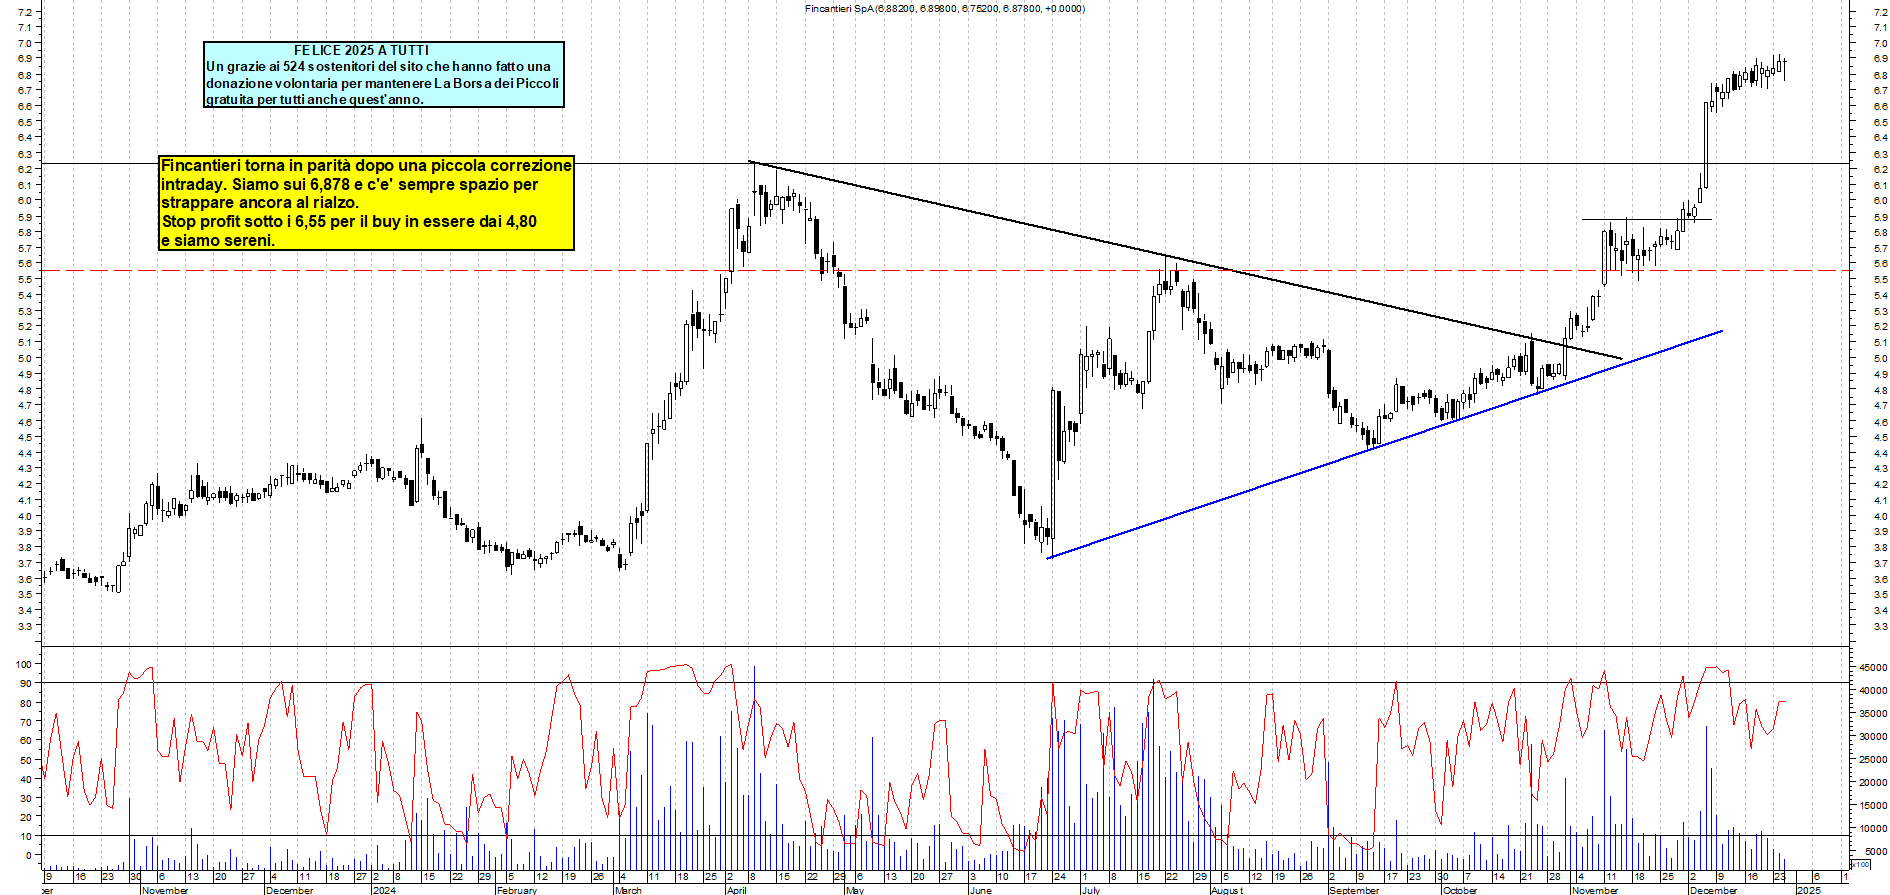Click the '4.0' value on the left price axis

(24, 516)
